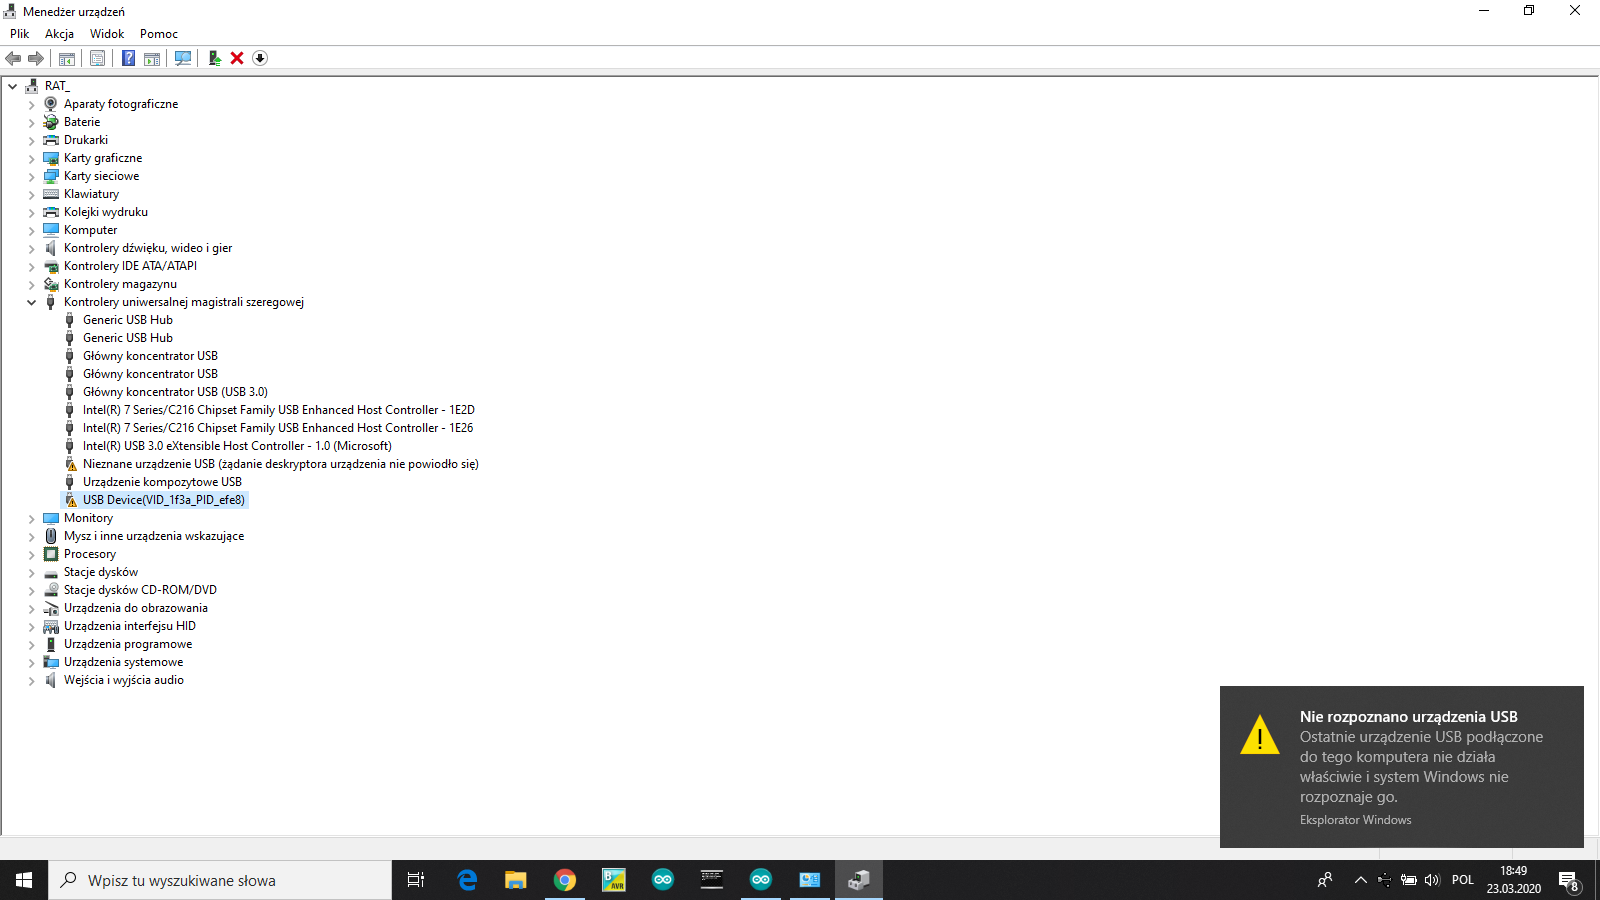Open the Properties toolbar icon

(97, 58)
